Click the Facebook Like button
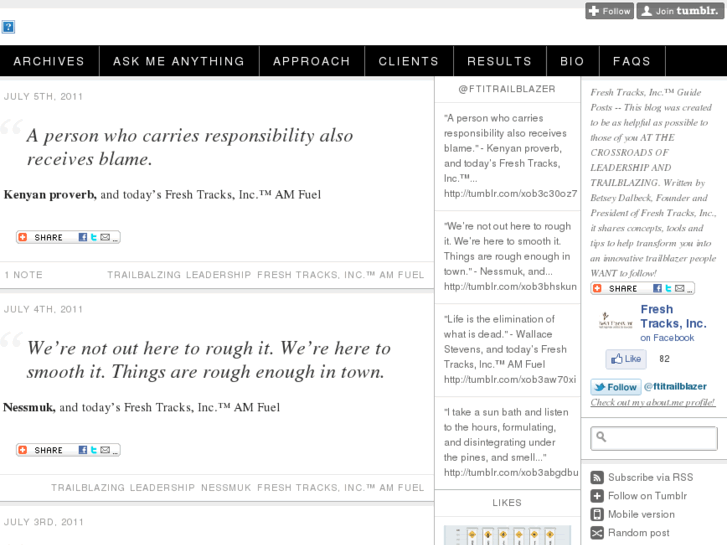The height and width of the screenshot is (545, 727). click(626, 359)
